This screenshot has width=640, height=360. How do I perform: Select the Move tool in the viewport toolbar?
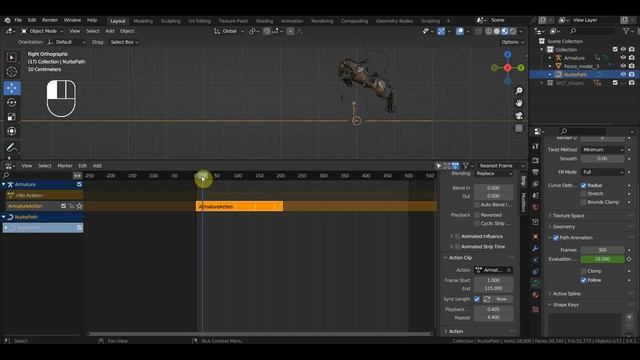coord(11,88)
